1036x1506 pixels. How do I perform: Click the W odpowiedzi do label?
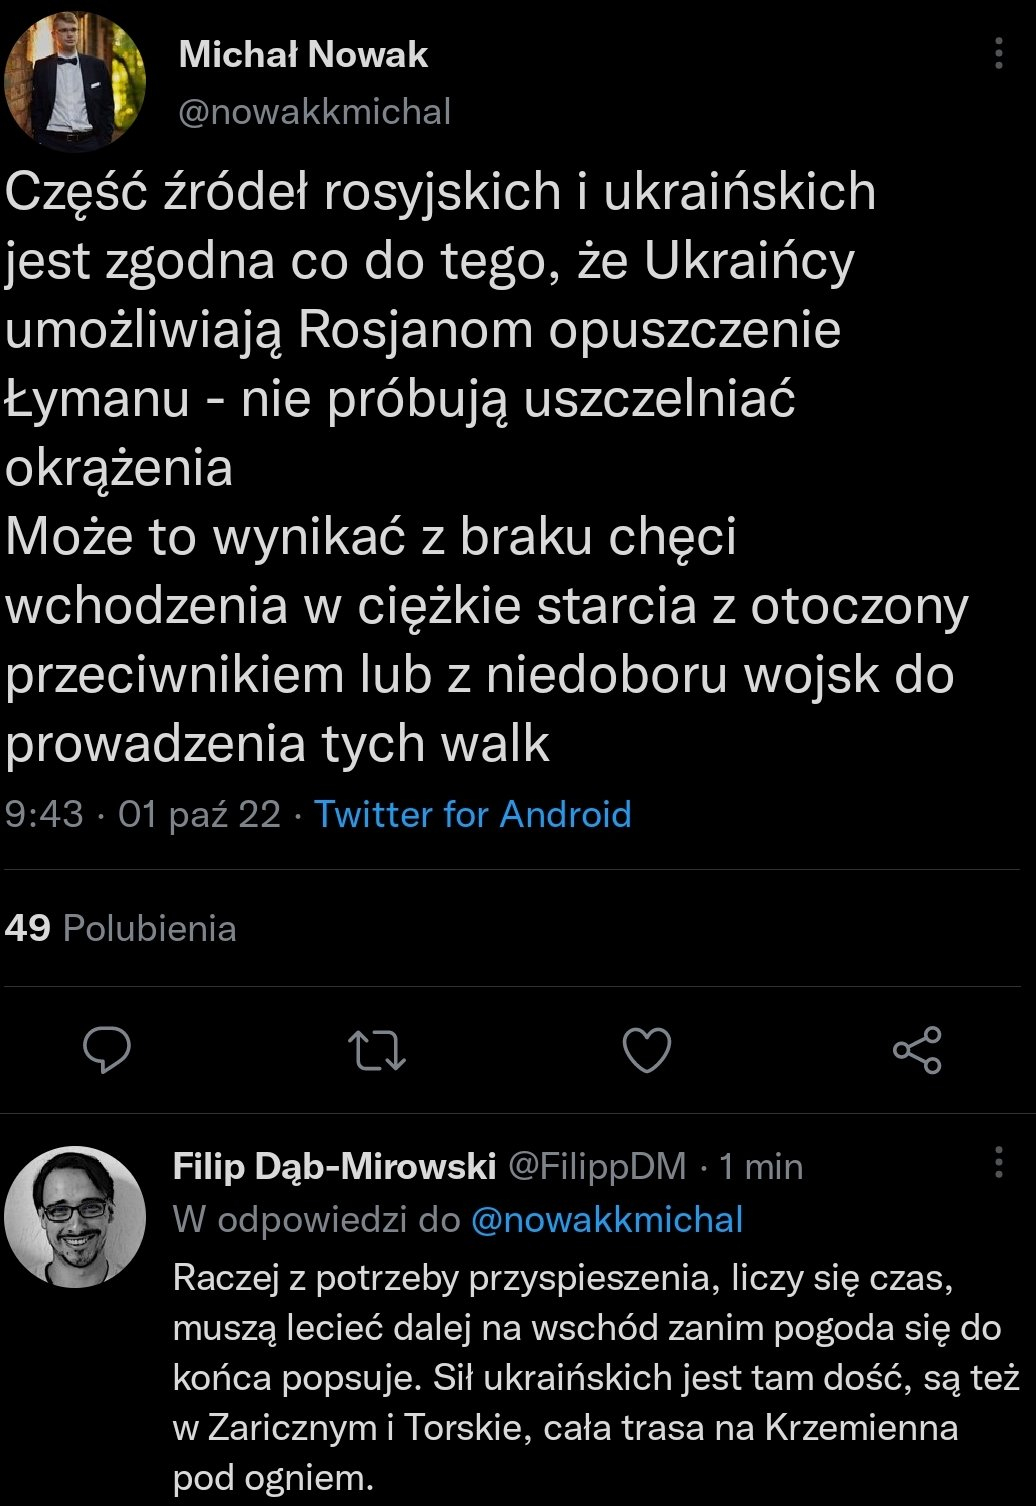pos(316,1219)
